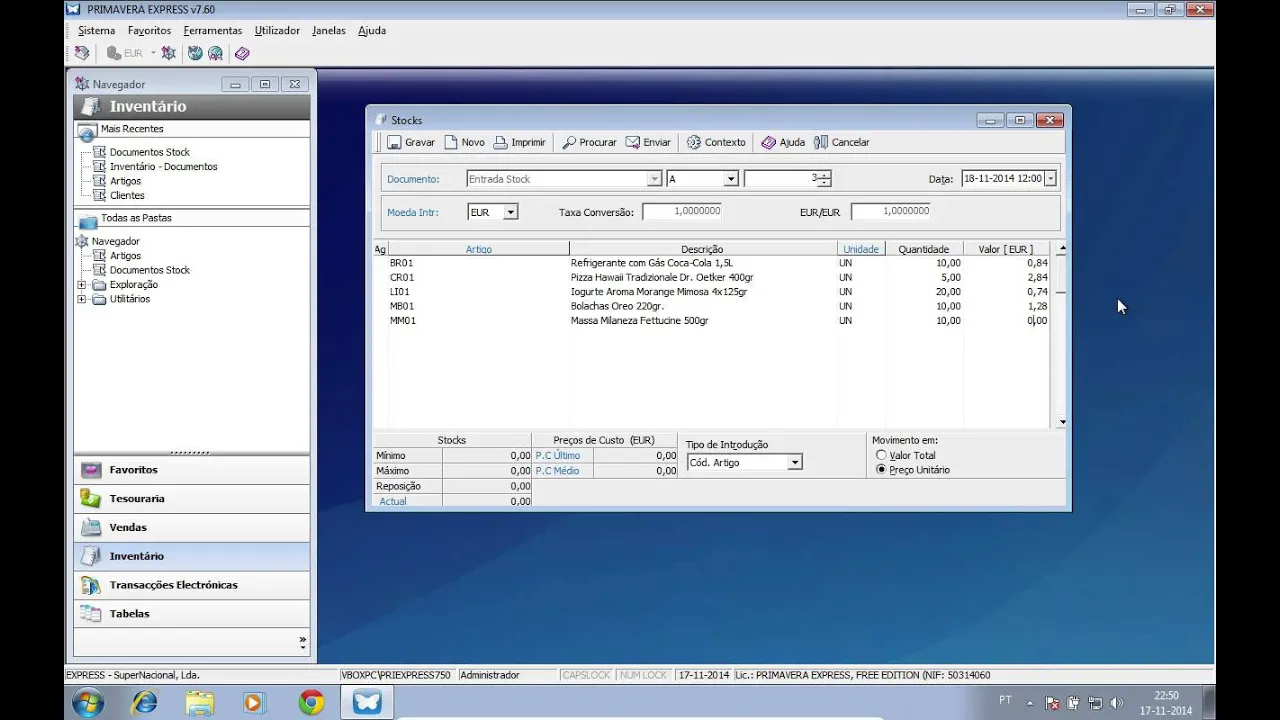This screenshot has height=720, width=1280.
Task: Click the Artigo column header
Action: point(479,249)
